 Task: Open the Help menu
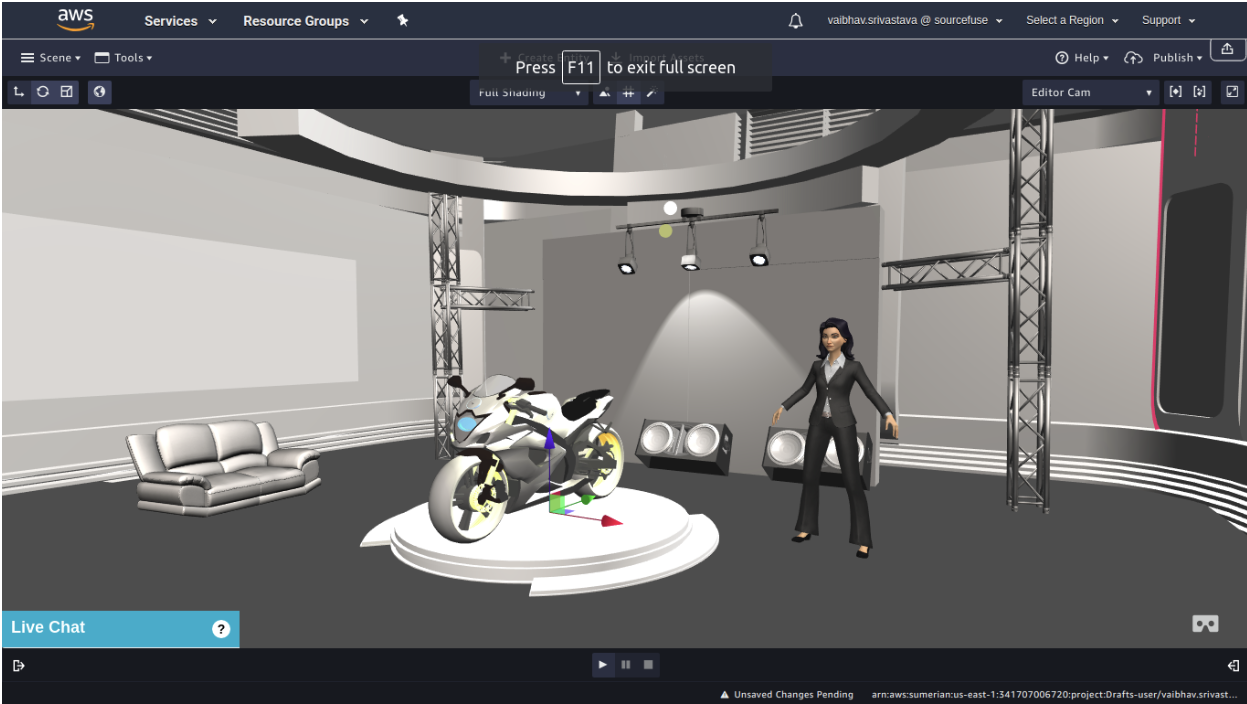click(1082, 58)
